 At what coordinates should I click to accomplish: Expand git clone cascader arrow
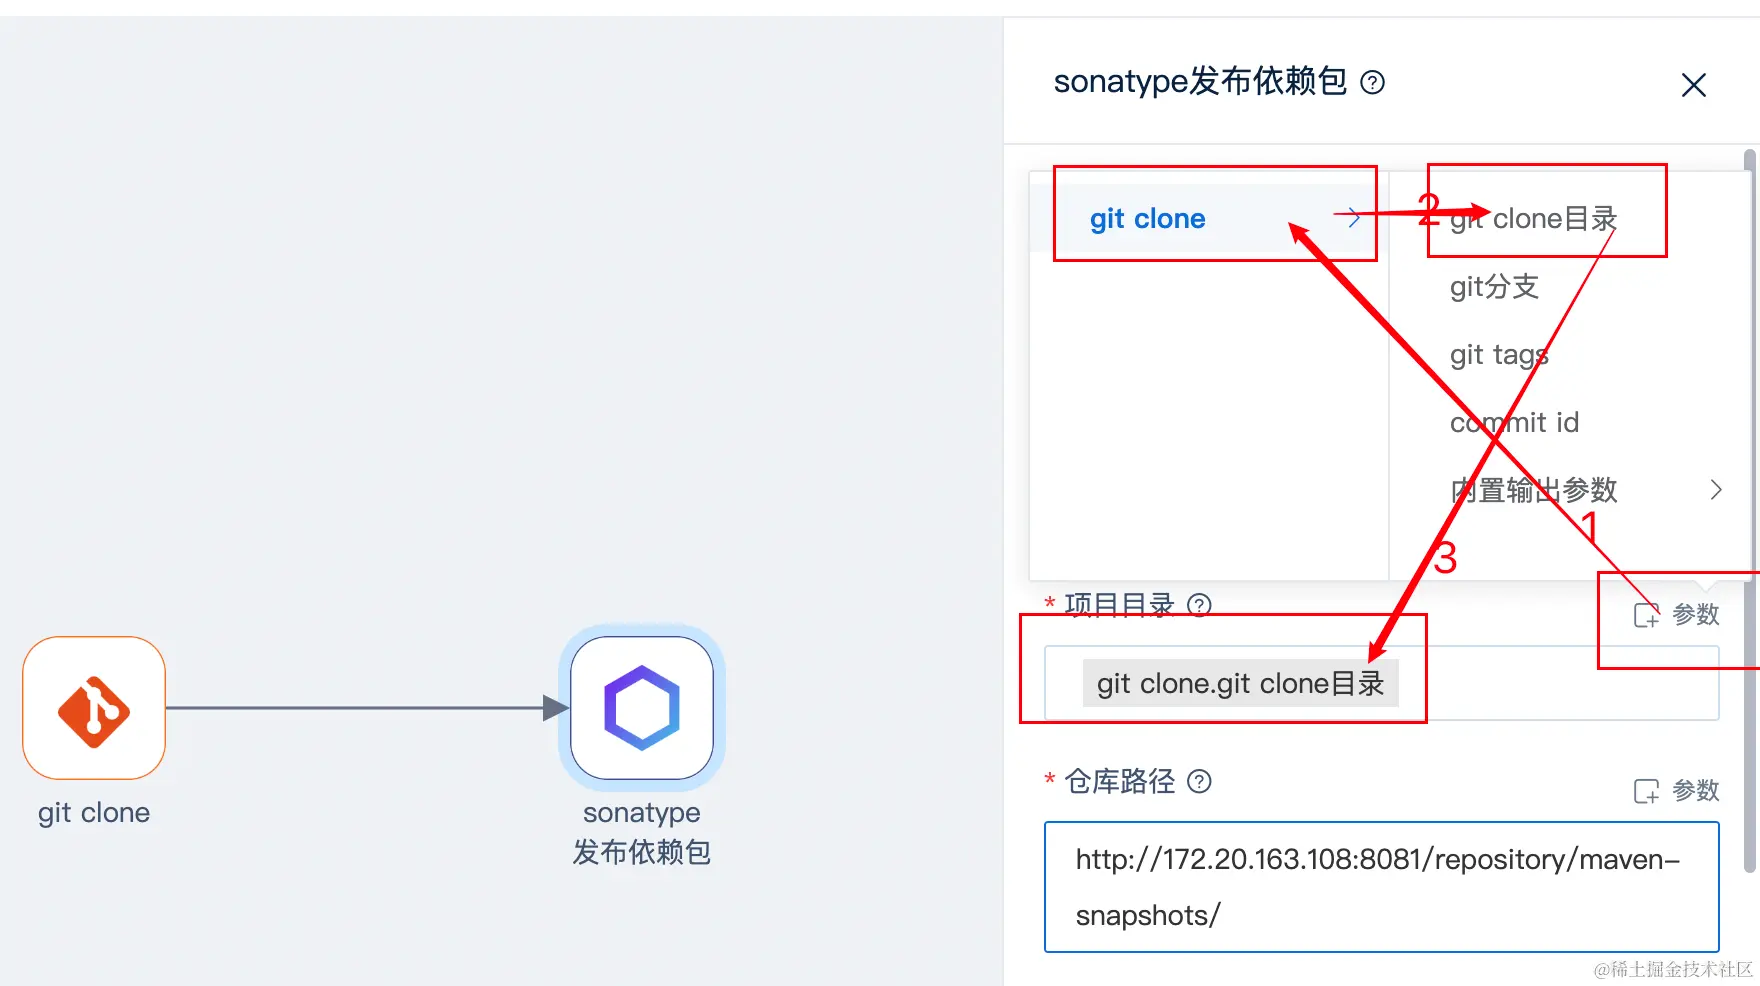tap(1352, 218)
